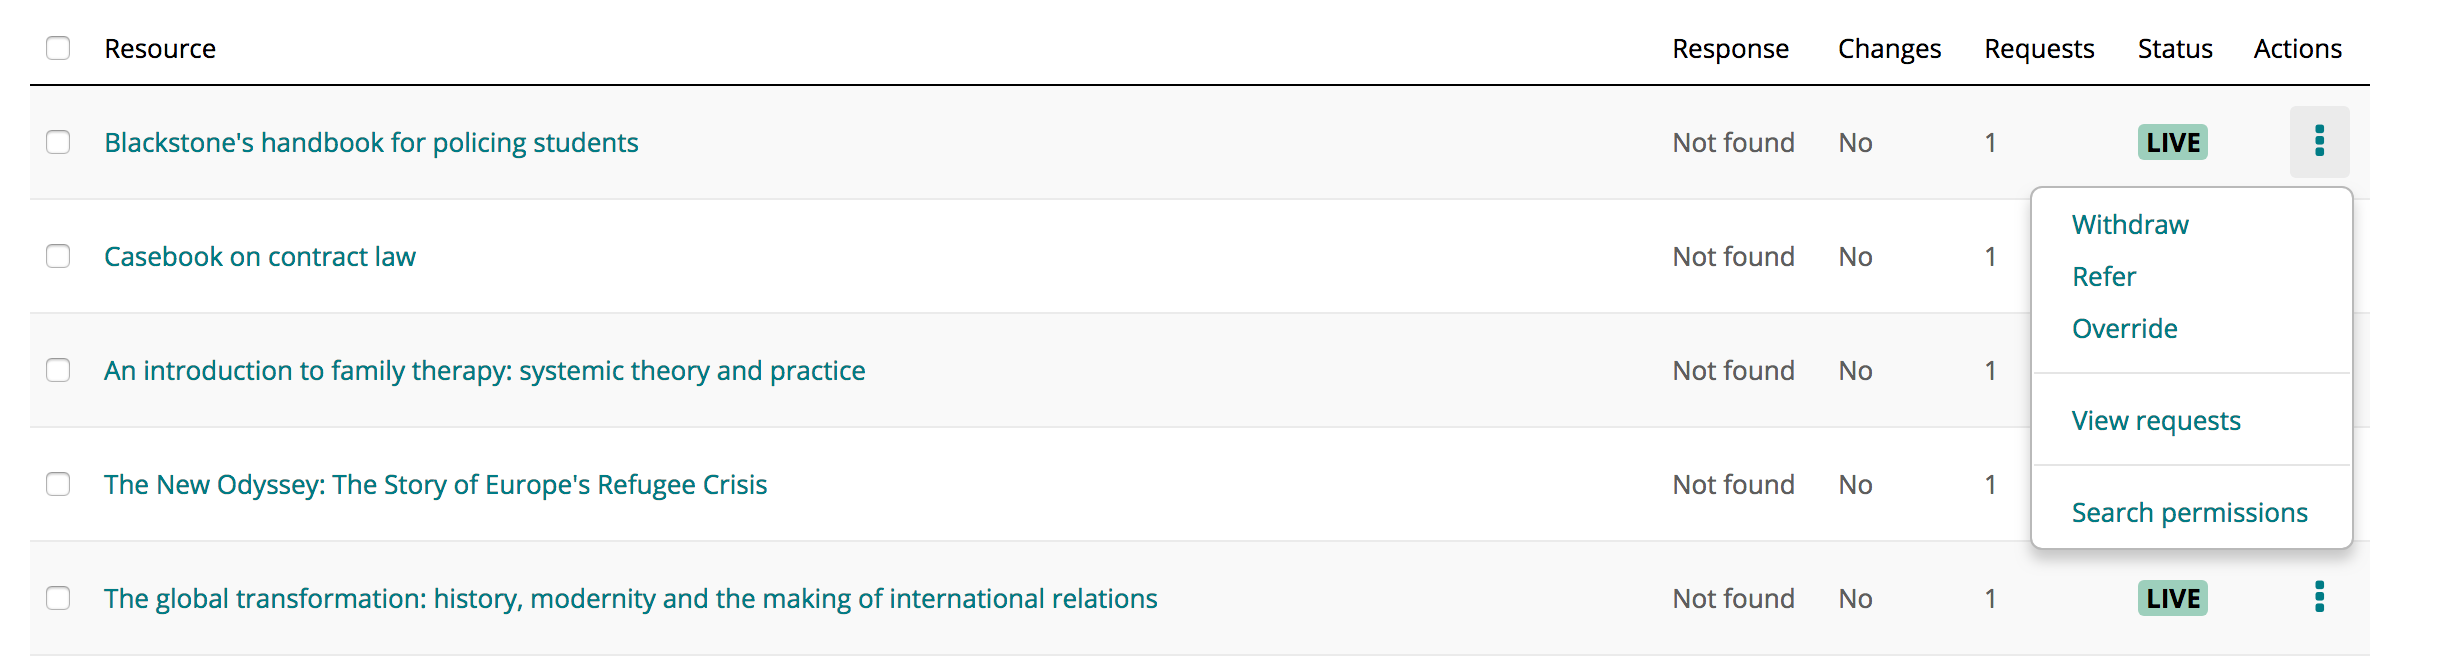2440x656 pixels.
Task: Choose Withdraw from the actions menu
Action: tap(2130, 224)
